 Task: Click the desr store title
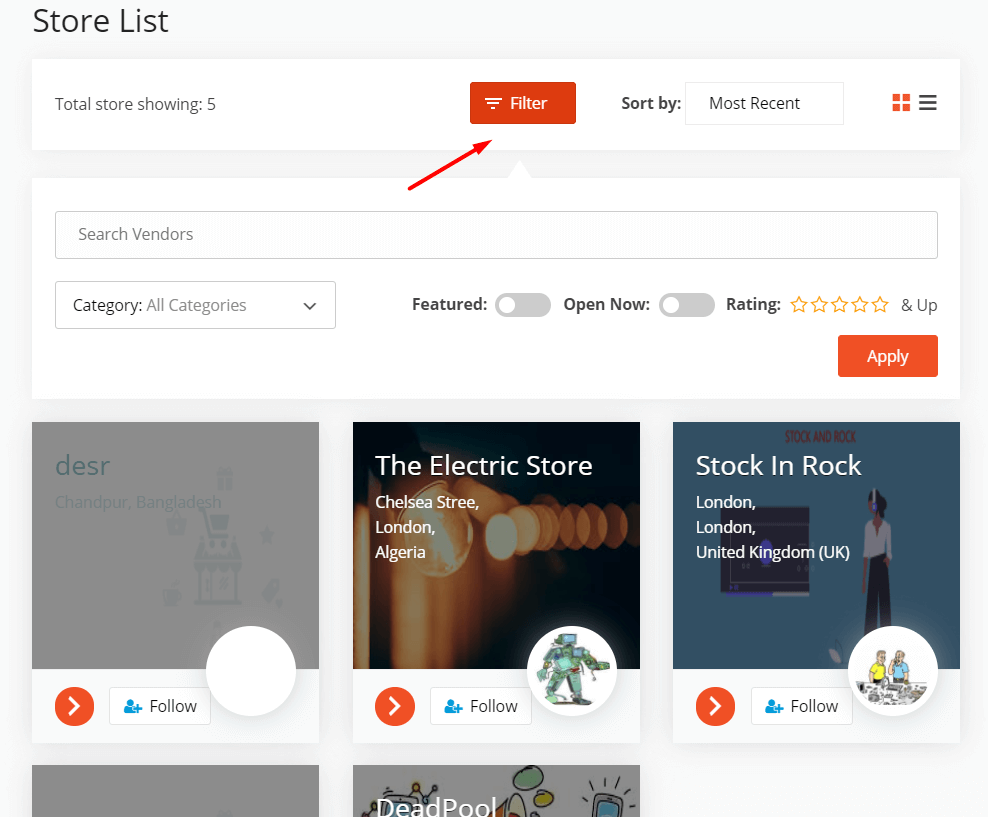click(x=83, y=466)
